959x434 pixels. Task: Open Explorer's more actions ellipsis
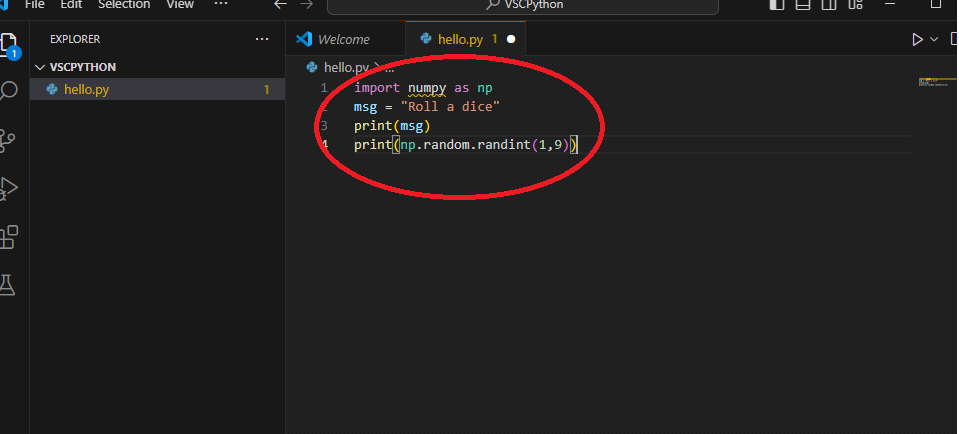click(x=262, y=39)
